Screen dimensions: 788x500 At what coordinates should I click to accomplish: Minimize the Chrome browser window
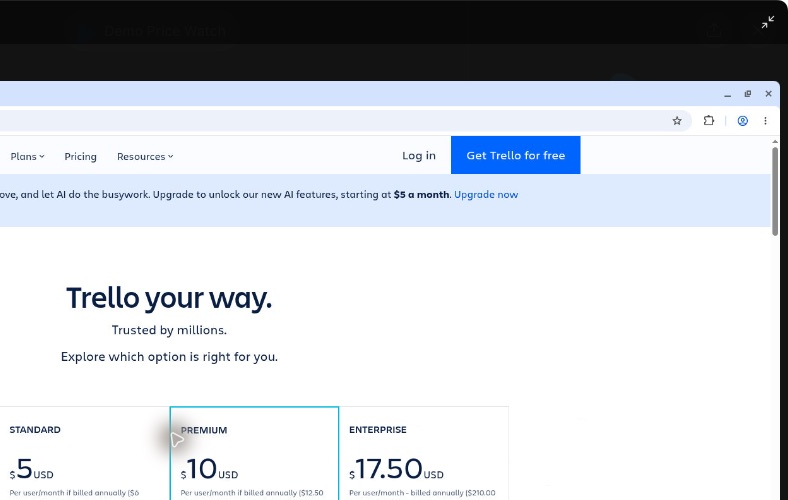coord(727,94)
